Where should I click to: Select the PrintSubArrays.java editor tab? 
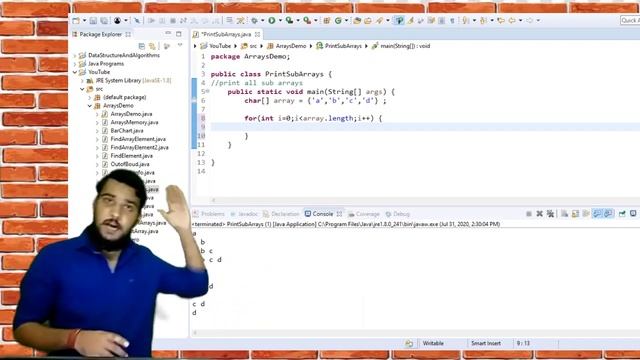226,34
